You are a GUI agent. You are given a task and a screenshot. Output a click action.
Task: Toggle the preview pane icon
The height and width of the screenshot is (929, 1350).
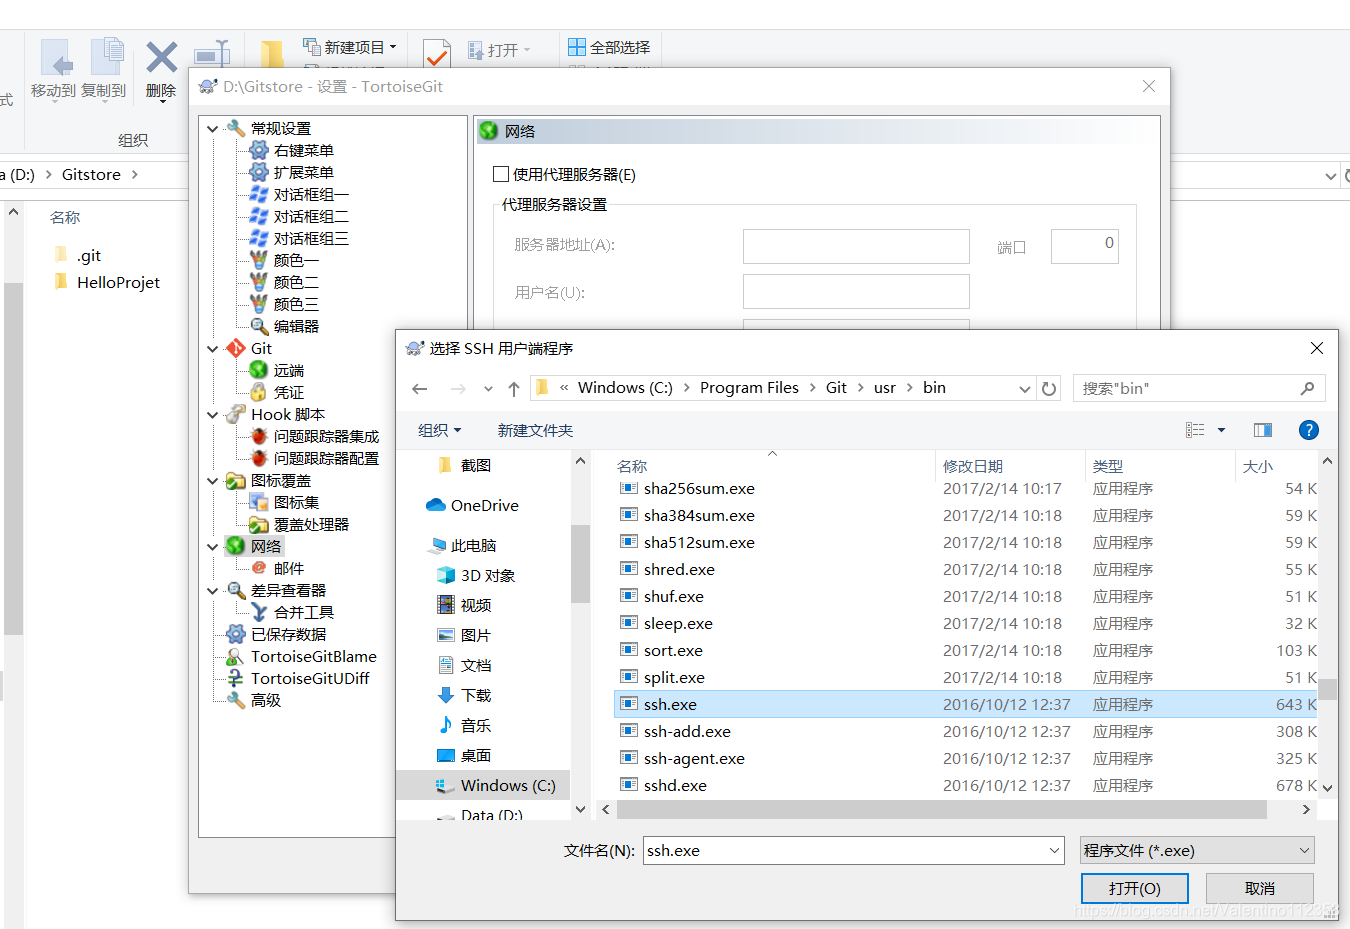point(1263,430)
